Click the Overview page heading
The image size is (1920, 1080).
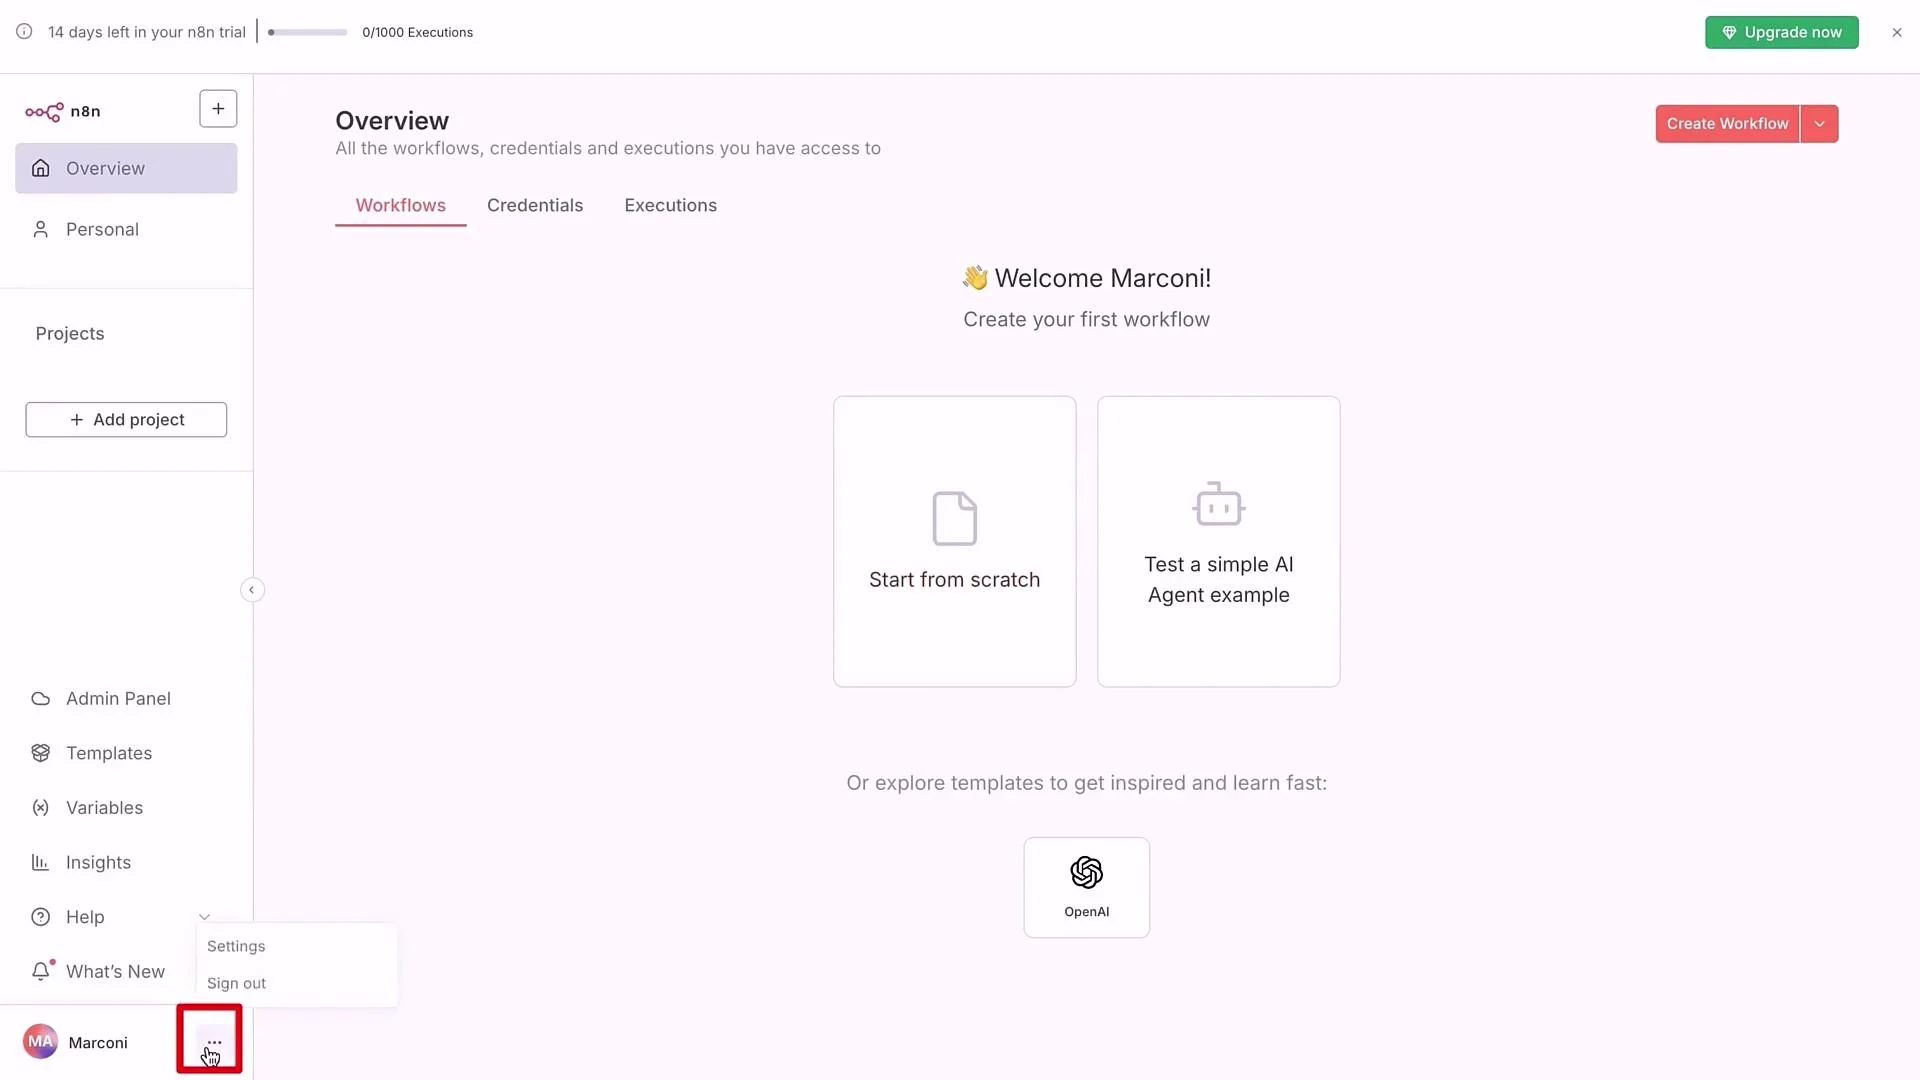point(392,121)
